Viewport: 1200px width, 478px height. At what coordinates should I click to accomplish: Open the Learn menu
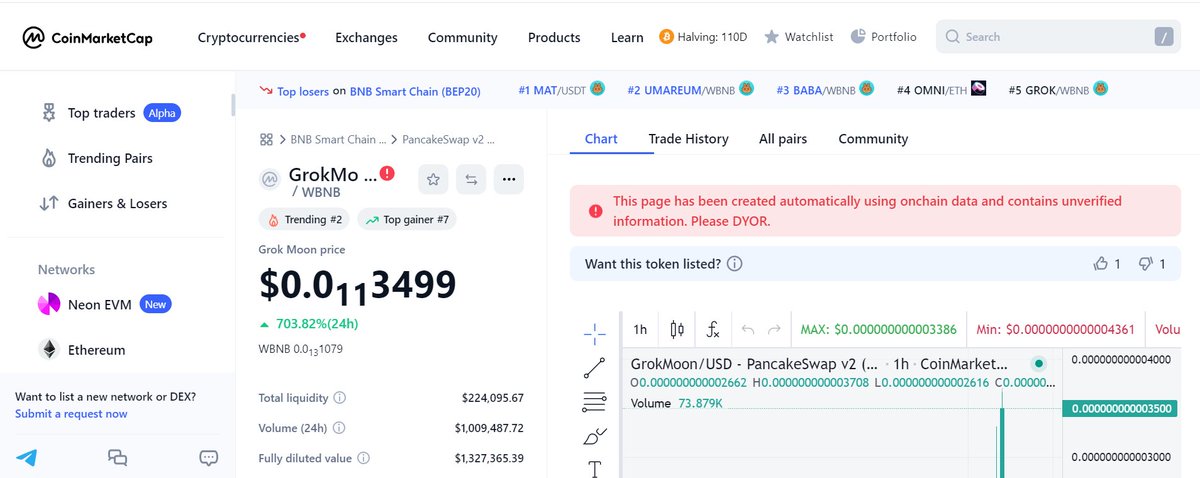point(627,37)
